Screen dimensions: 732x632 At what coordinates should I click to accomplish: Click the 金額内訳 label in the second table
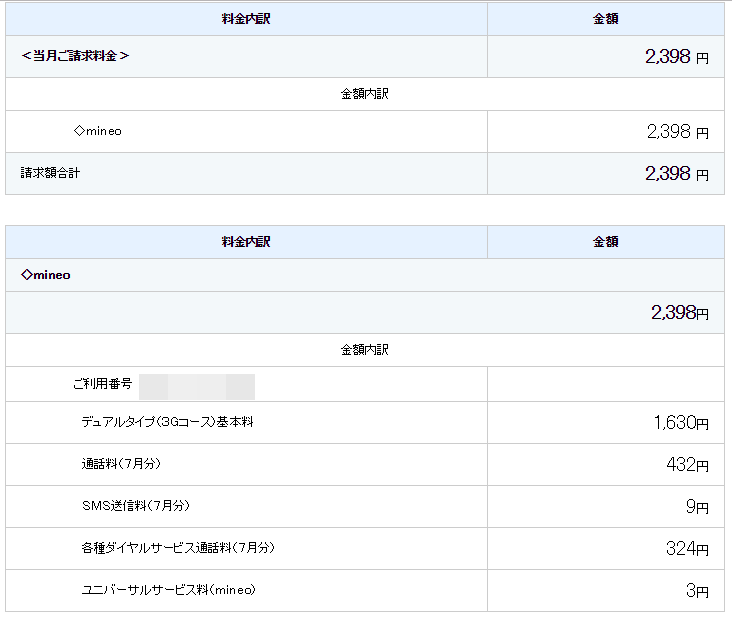pyautogui.click(x=365, y=350)
